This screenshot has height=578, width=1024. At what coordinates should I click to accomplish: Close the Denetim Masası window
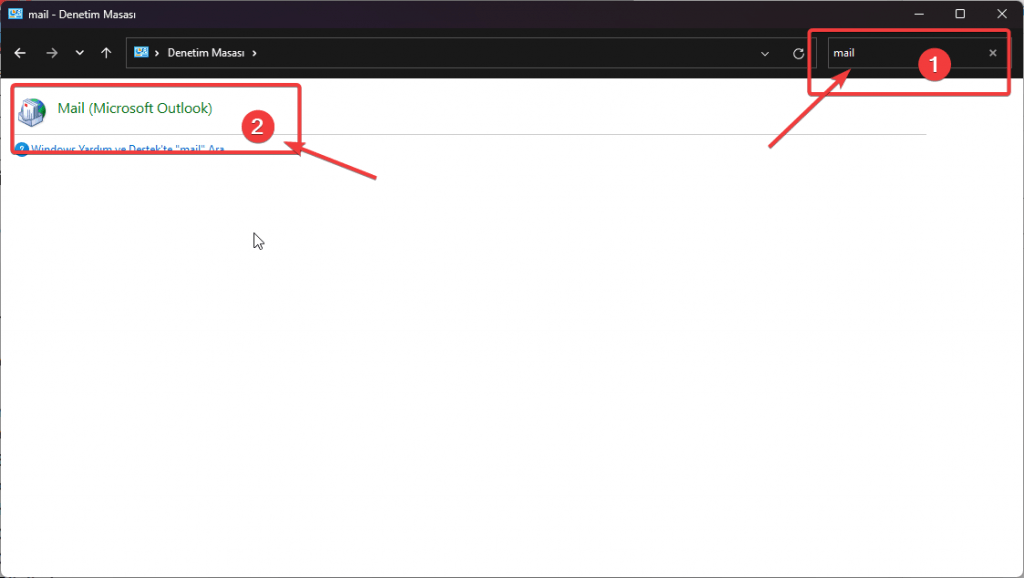click(x=1001, y=14)
